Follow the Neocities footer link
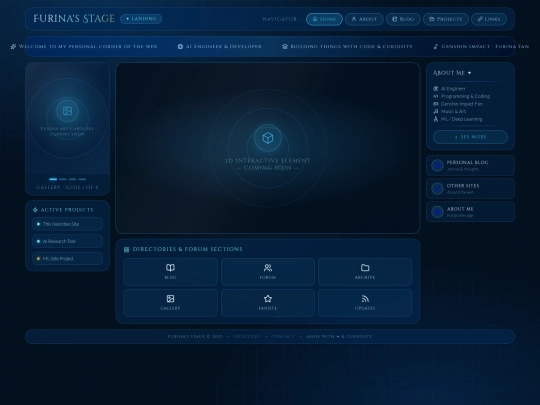Viewport: 540px width, 405px height. coord(247,336)
